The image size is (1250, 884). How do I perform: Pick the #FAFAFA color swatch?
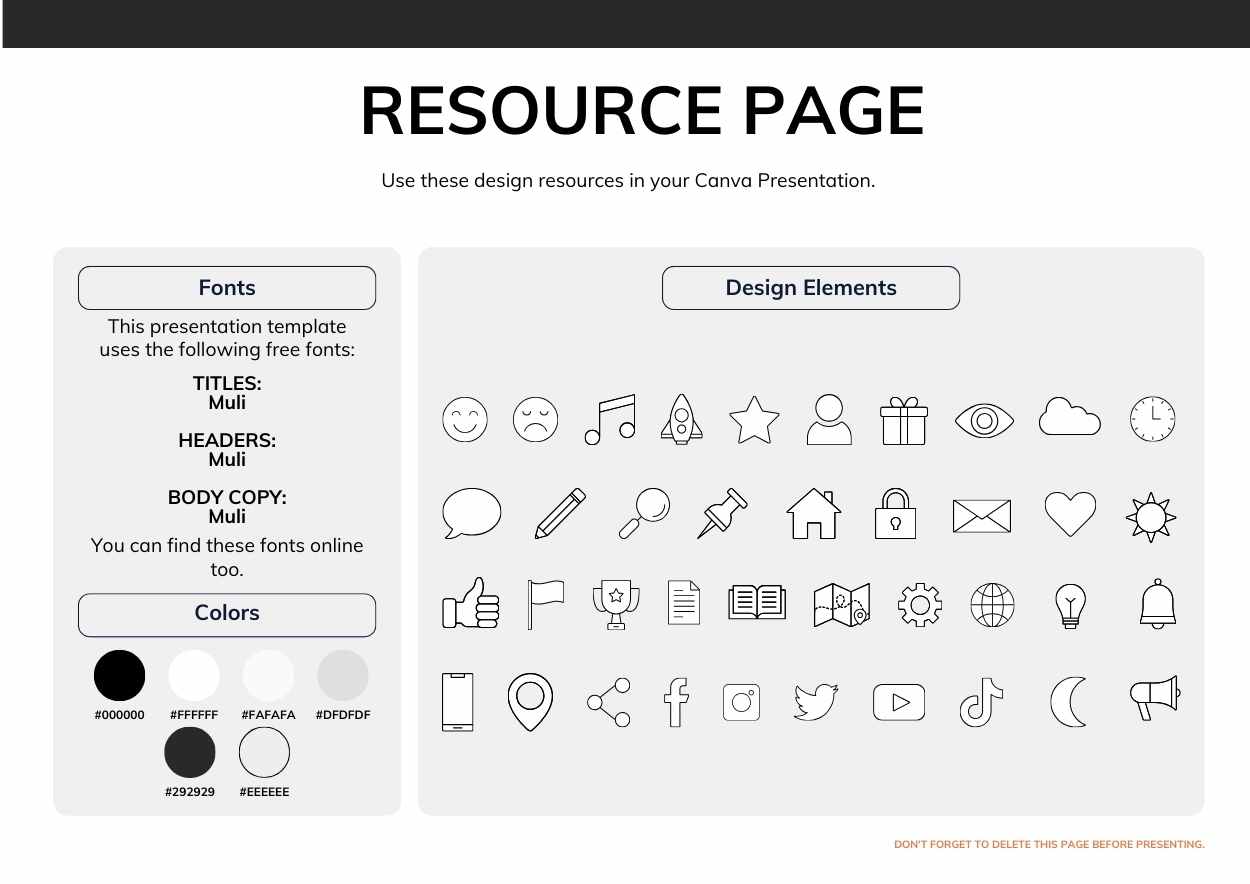pyautogui.click(x=268, y=675)
